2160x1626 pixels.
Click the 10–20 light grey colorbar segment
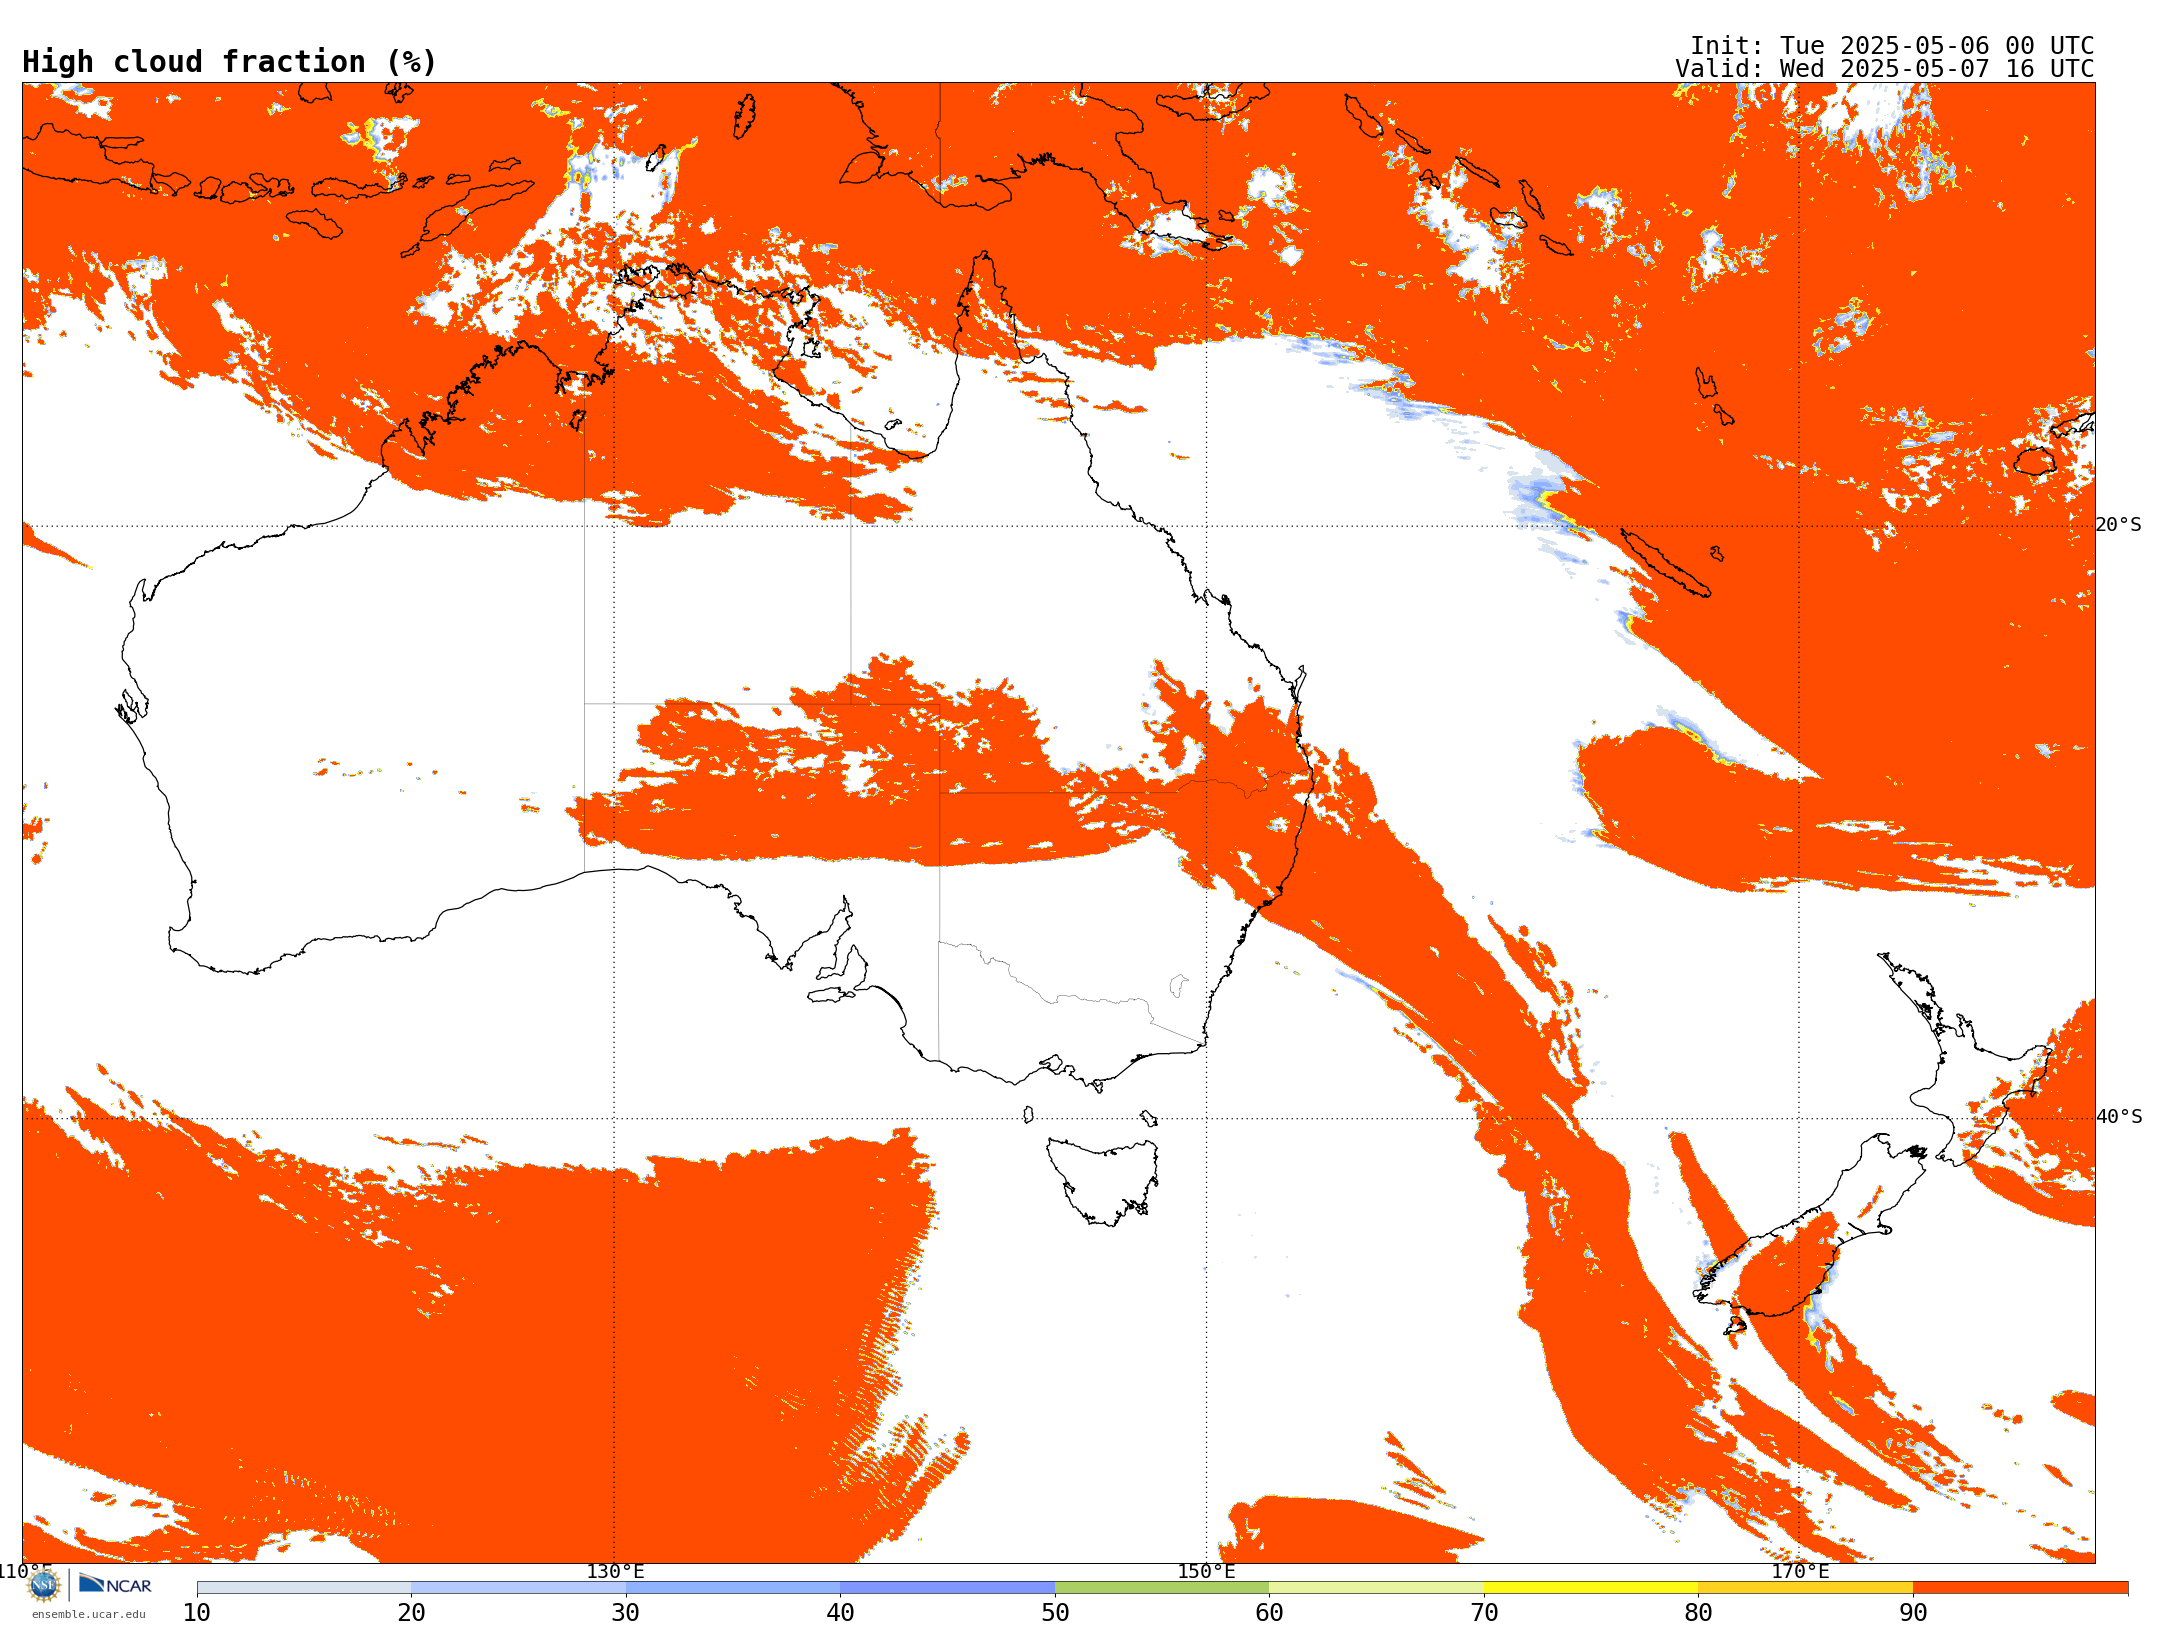pos(304,1588)
